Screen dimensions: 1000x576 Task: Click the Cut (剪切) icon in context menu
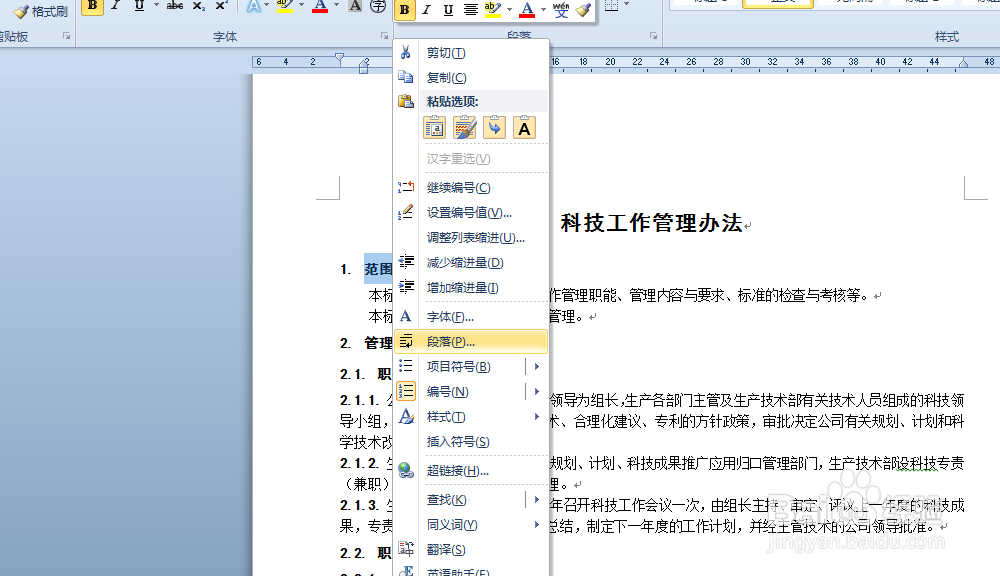pyautogui.click(x=407, y=52)
